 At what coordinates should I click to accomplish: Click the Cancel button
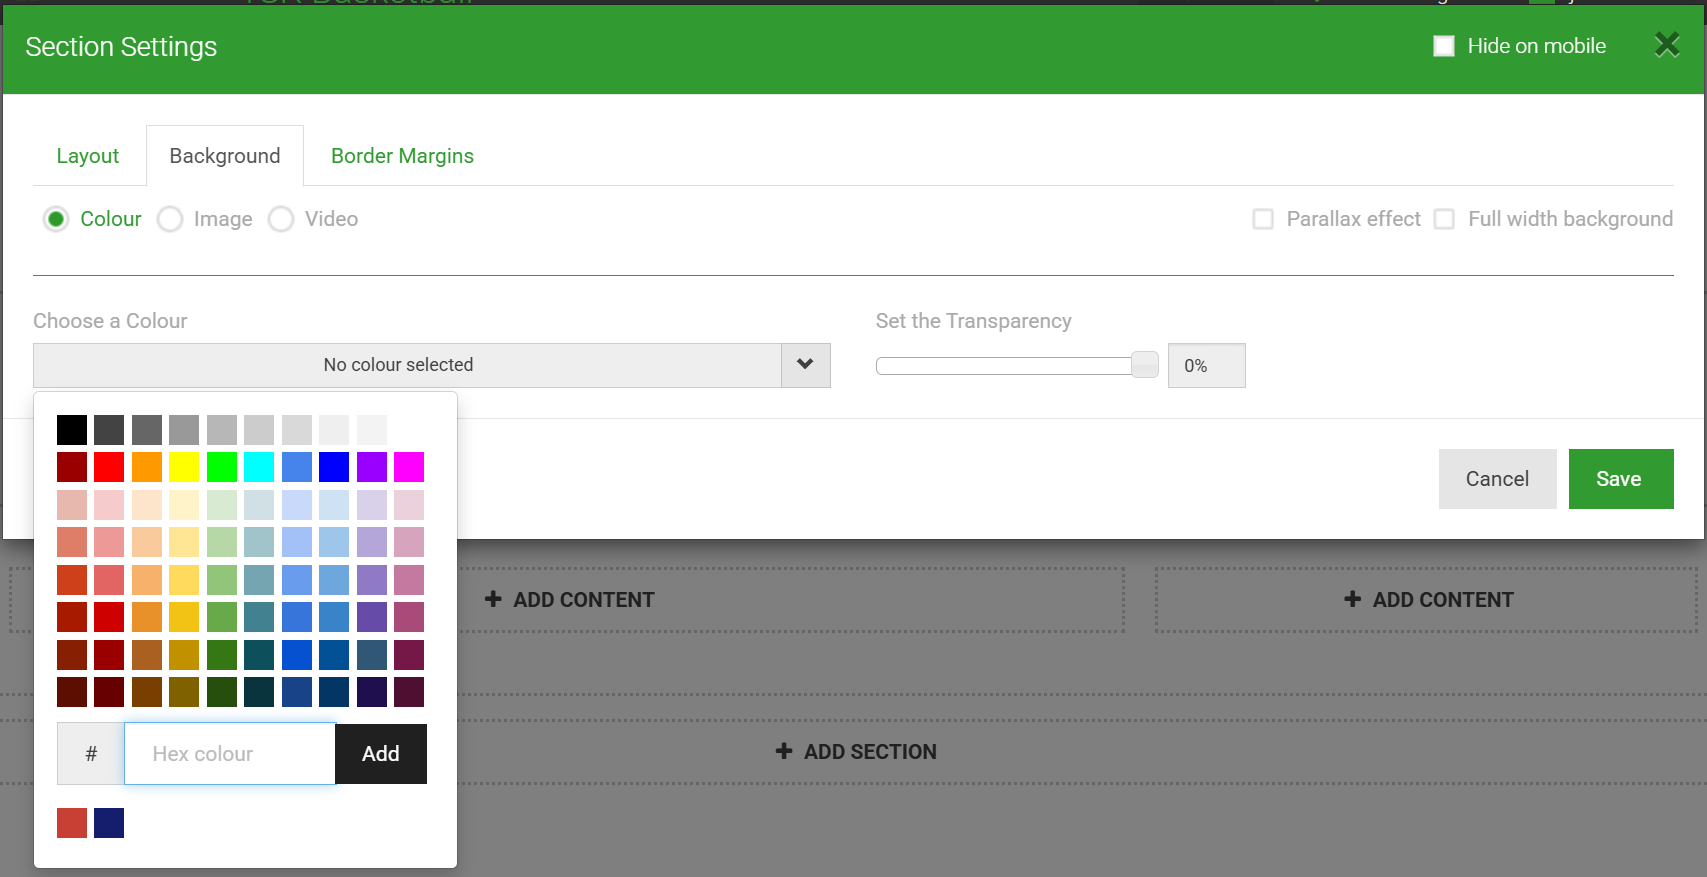tap(1497, 479)
